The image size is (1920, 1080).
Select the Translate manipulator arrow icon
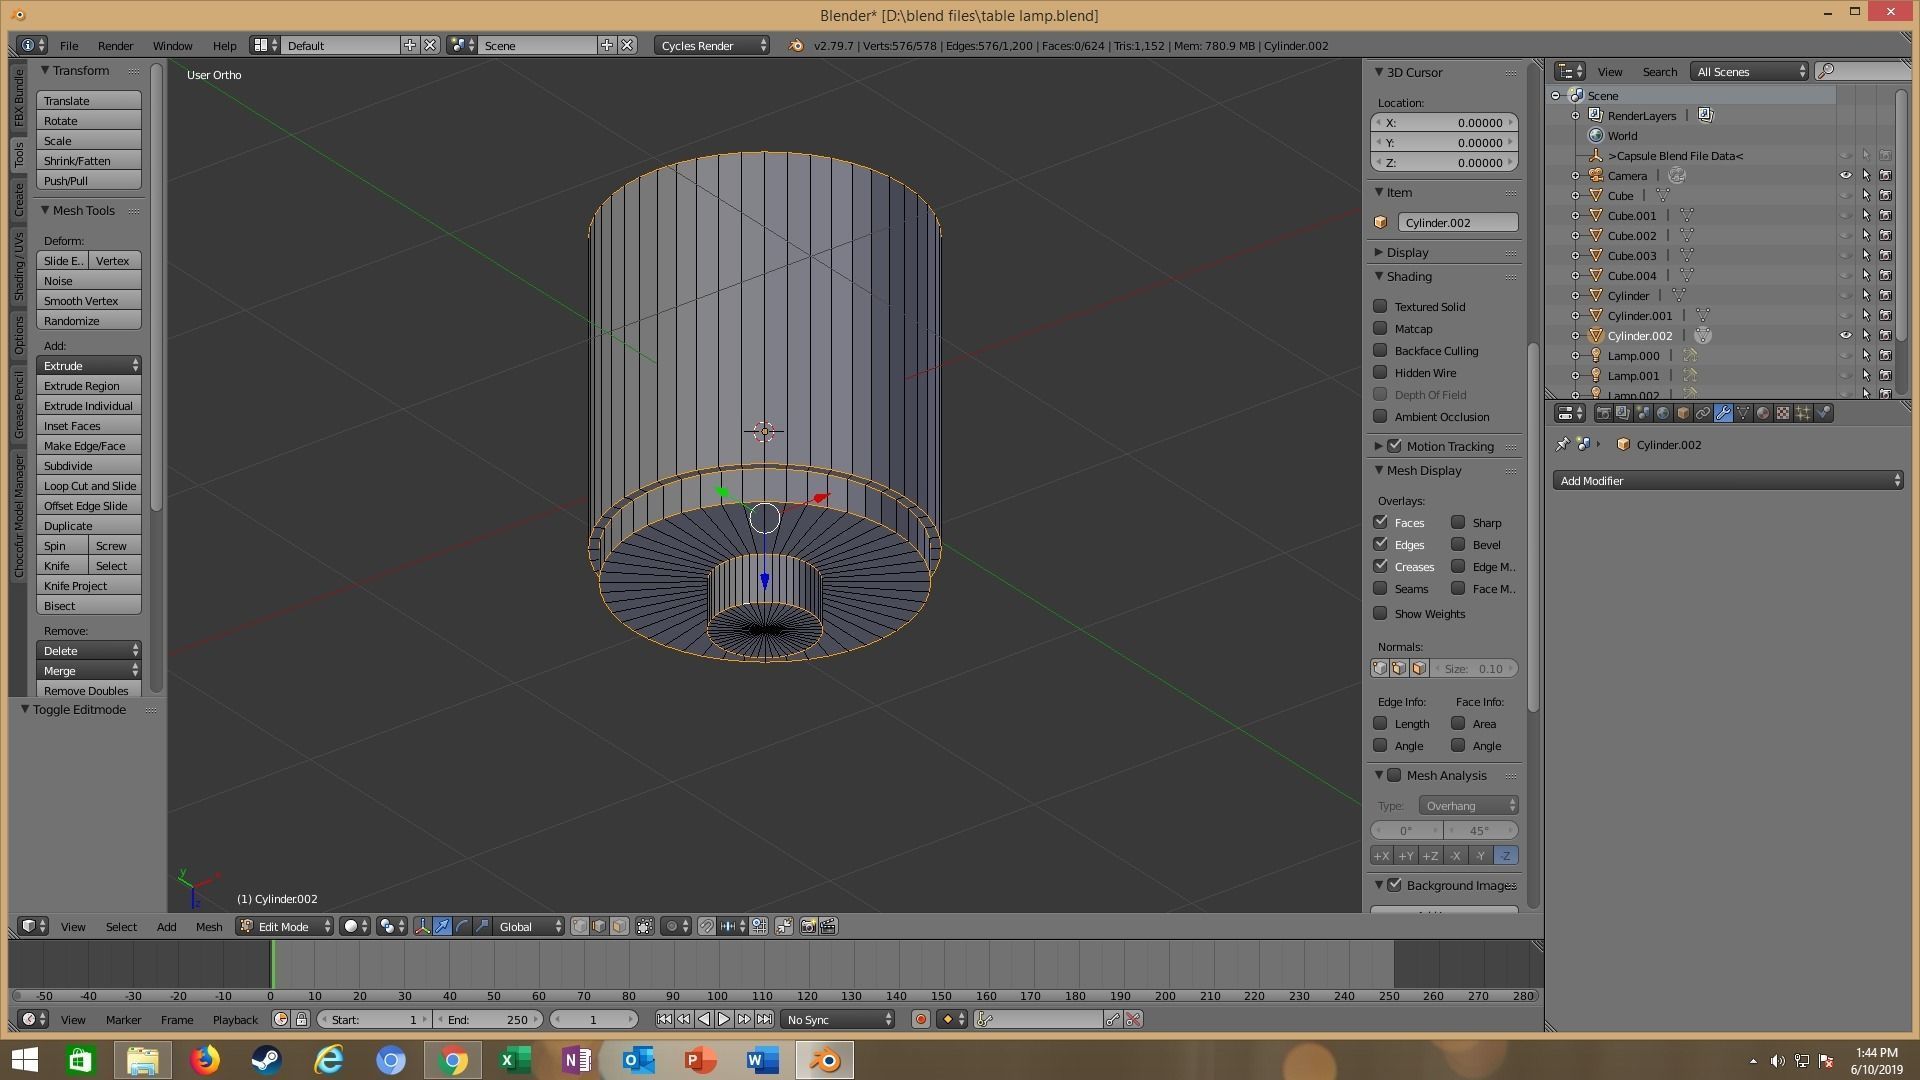click(x=442, y=926)
